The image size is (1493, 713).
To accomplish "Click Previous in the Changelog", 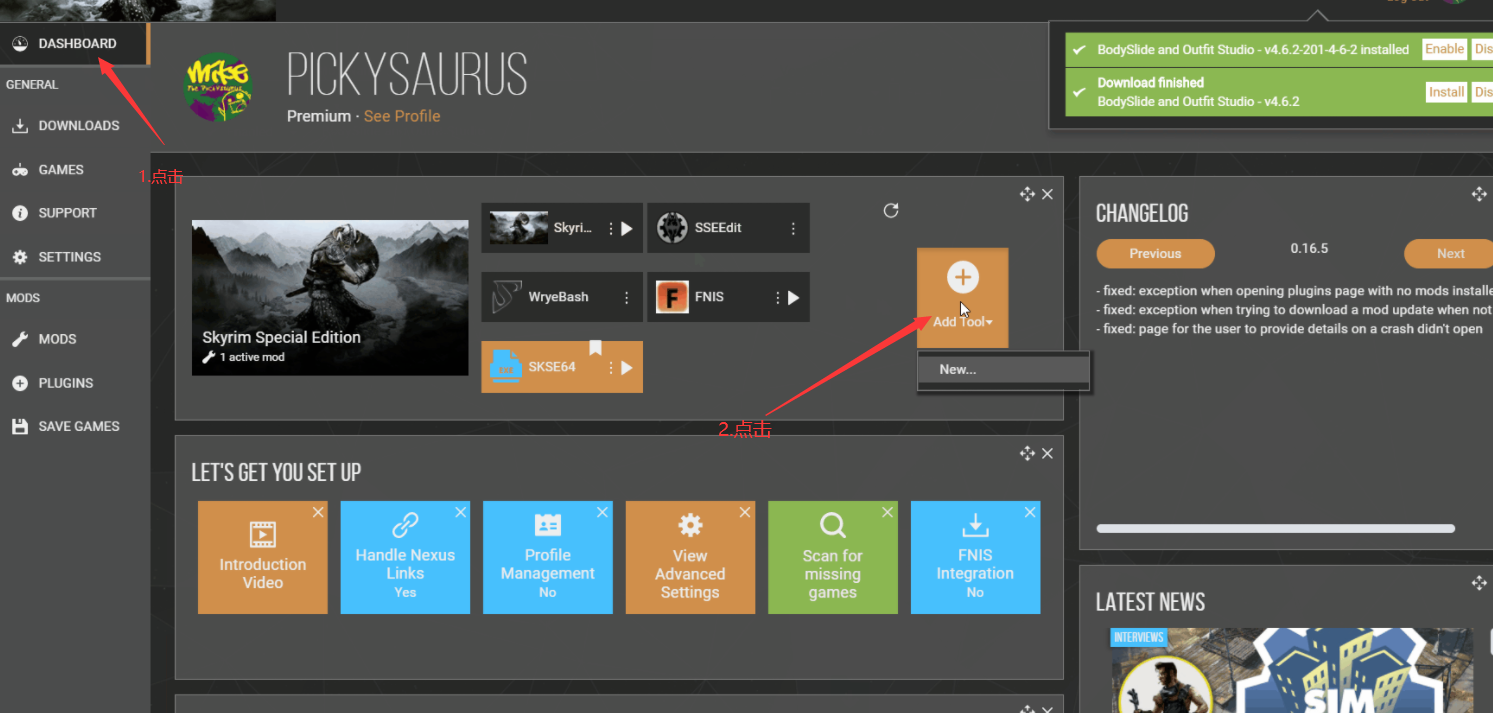I will click(1155, 254).
